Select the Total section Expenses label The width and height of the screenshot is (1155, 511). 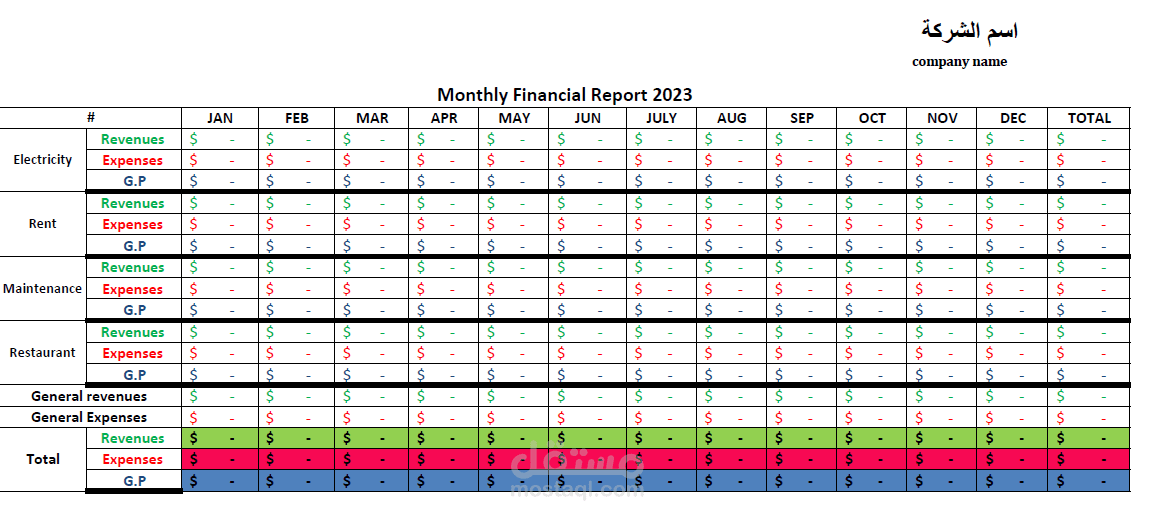tap(133, 459)
